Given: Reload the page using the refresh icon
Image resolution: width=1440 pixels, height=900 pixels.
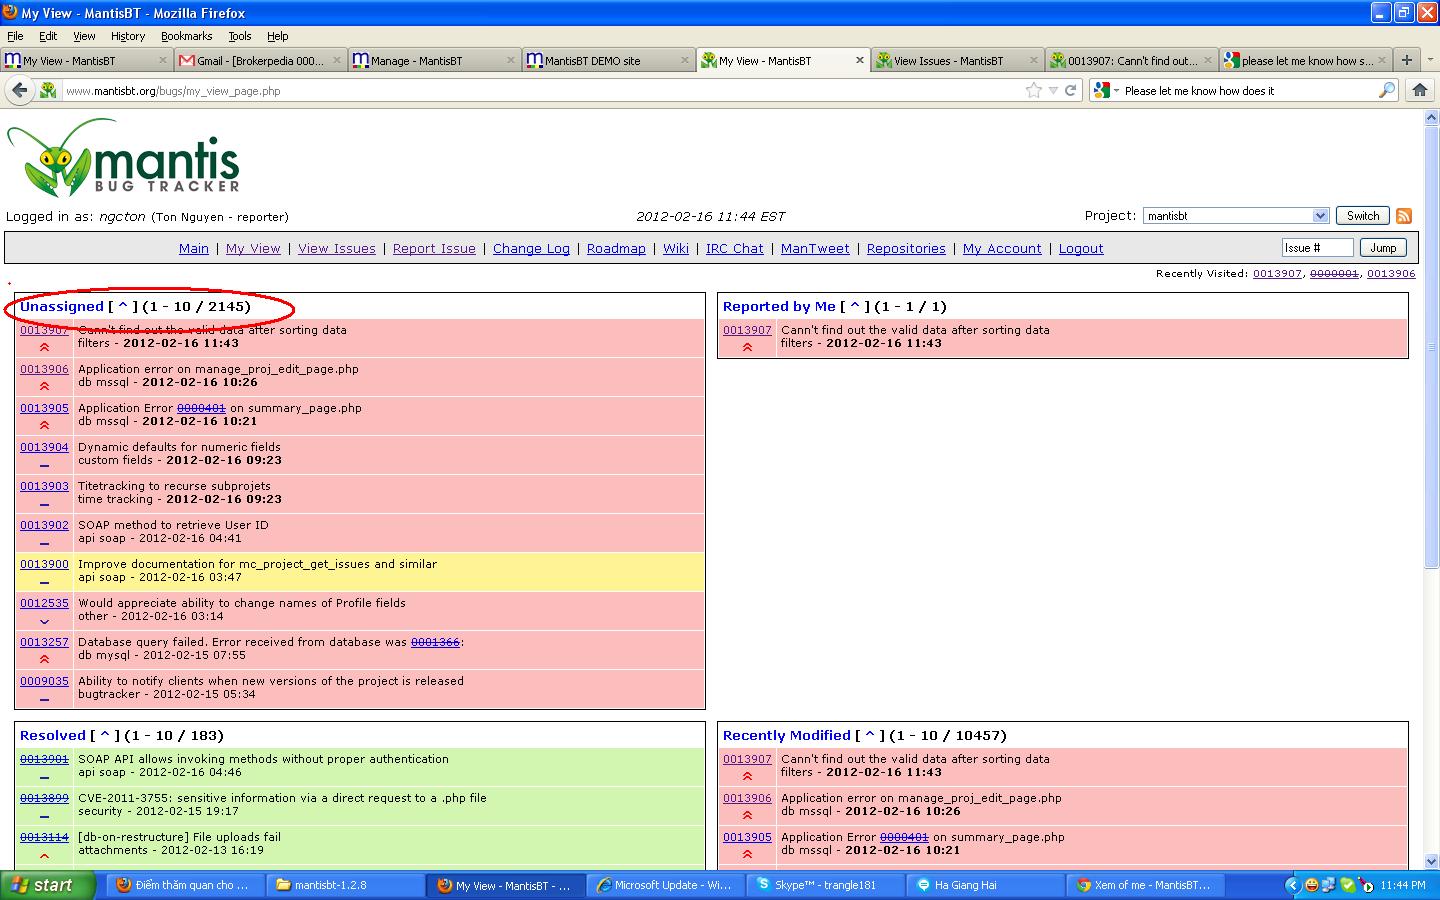Looking at the screenshot, I should (x=1070, y=90).
